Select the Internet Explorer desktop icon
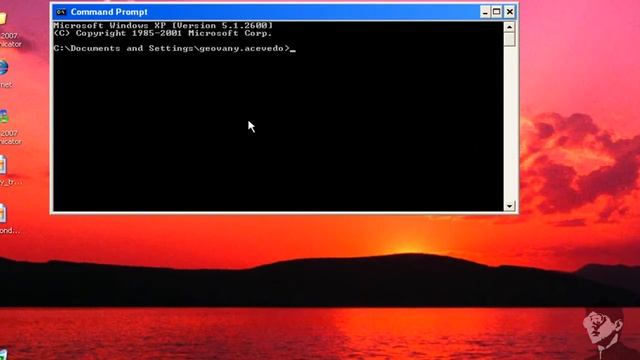Screen dimensions: 640x360 click(3, 68)
